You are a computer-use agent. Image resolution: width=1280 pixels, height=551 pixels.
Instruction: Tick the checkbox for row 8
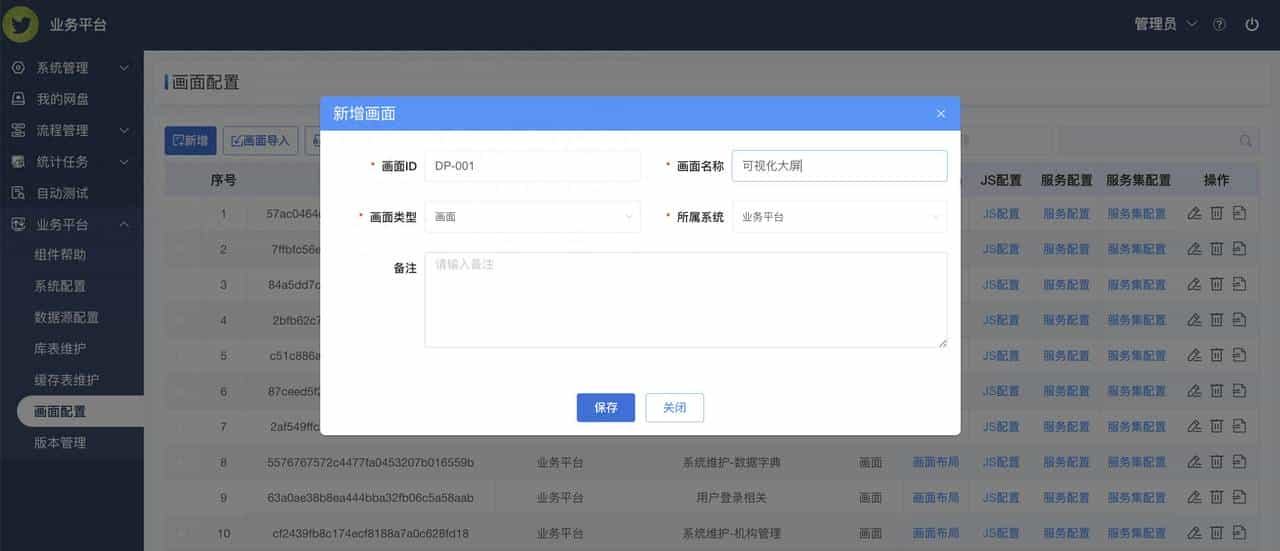182,462
